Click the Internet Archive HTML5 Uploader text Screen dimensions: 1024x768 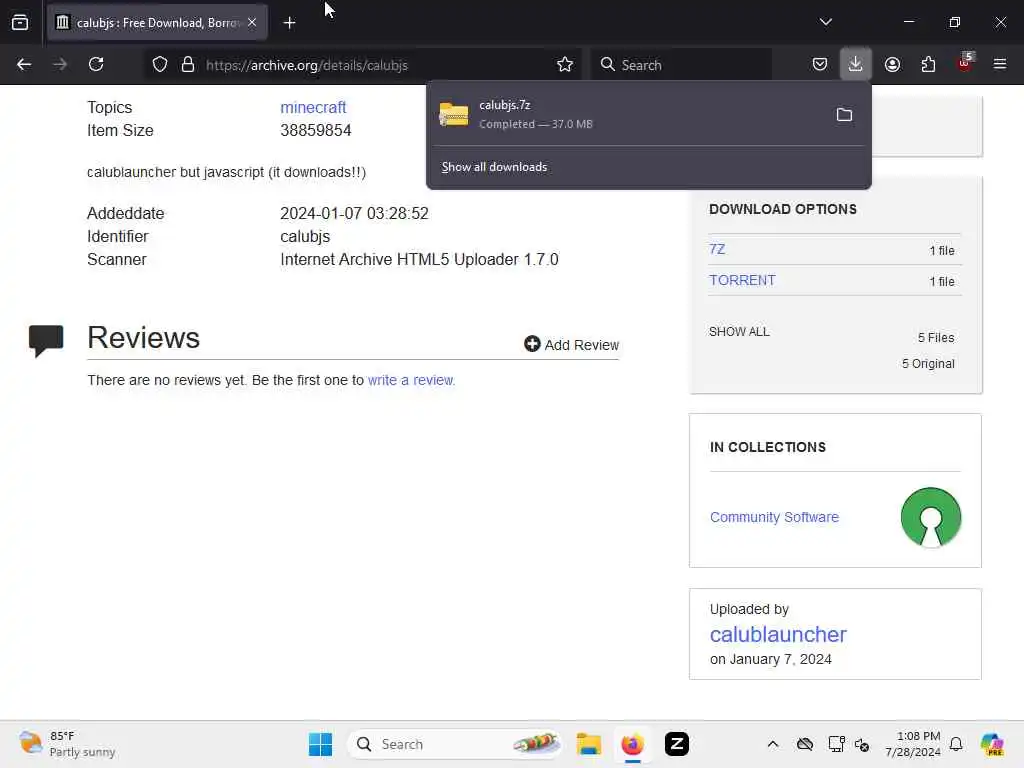tap(419, 259)
